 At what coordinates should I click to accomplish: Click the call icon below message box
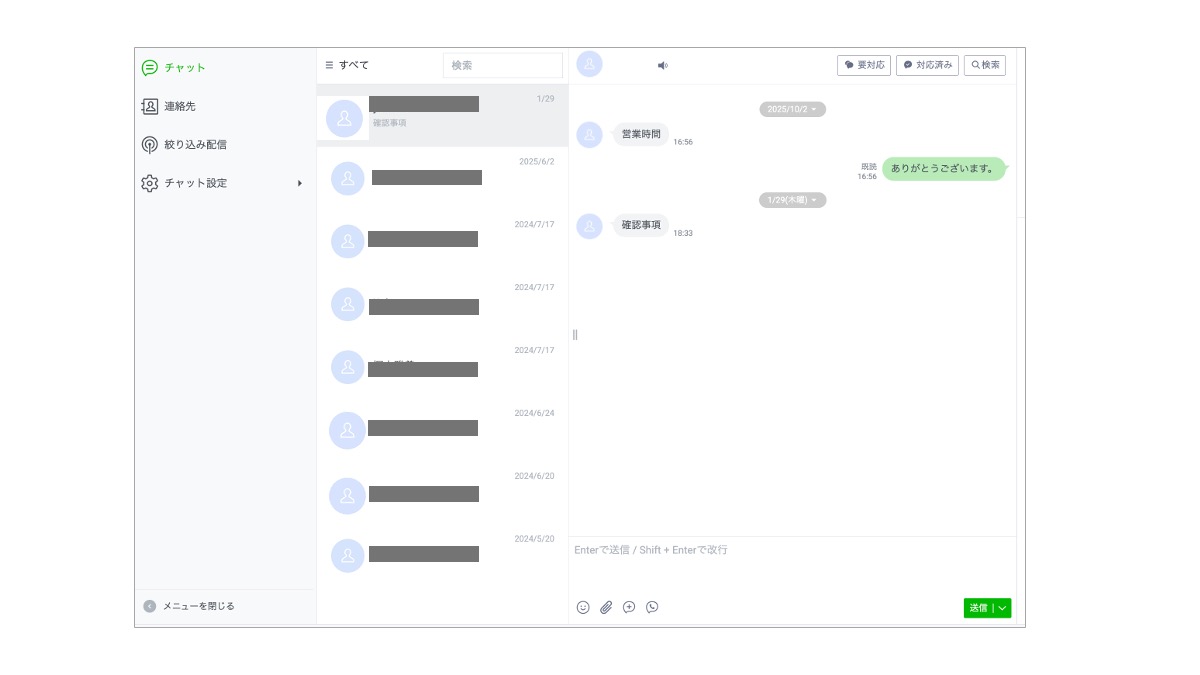[652, 607]
